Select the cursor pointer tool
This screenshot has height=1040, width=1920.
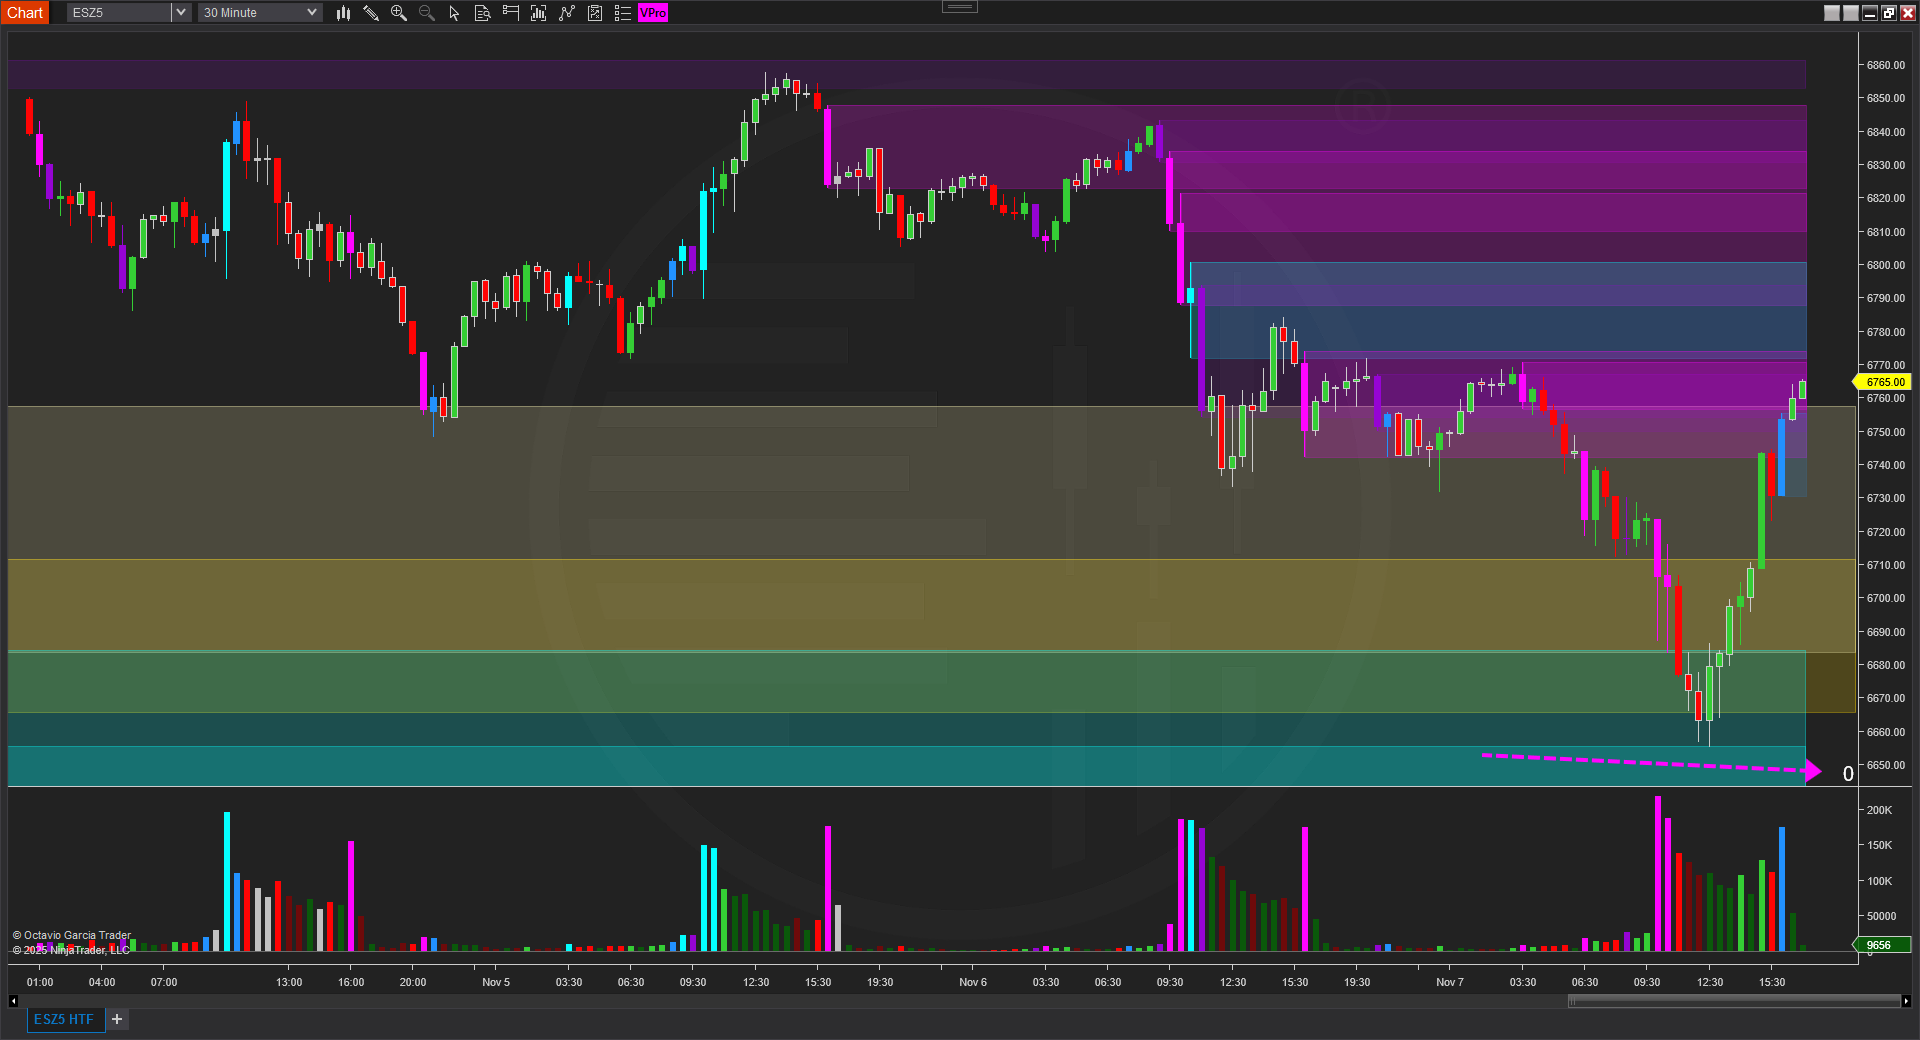454,13
